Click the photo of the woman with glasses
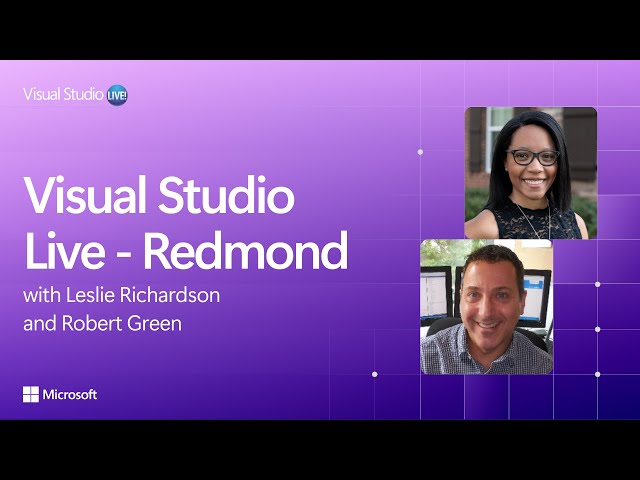 point(531,173)
